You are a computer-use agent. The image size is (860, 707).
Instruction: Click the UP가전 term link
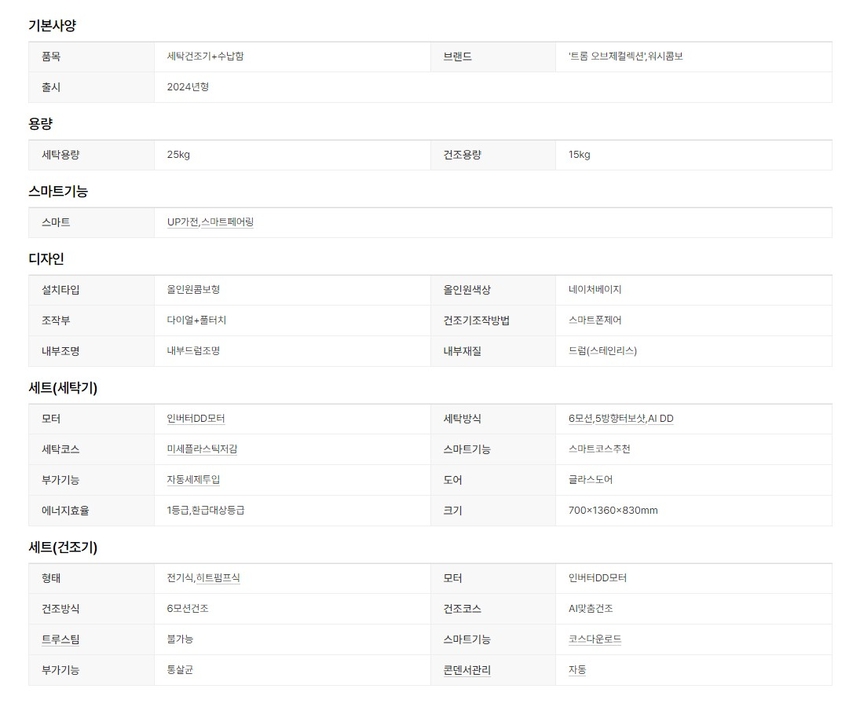[182, 222]
